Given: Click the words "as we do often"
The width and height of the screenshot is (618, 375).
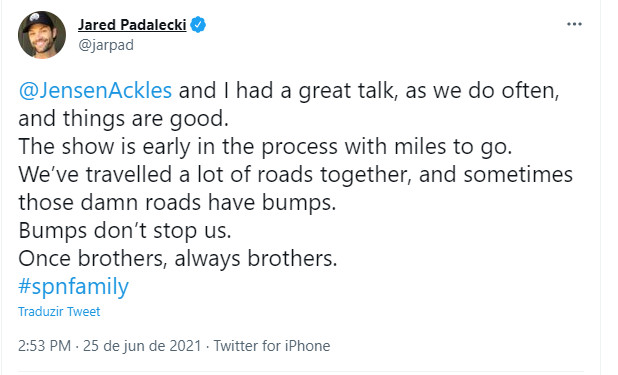Looking at the screenshot, I should (482, 90).
